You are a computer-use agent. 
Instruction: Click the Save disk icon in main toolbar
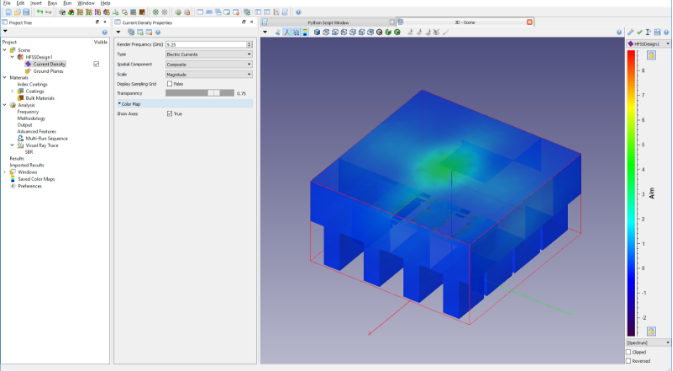click(26, 12)
